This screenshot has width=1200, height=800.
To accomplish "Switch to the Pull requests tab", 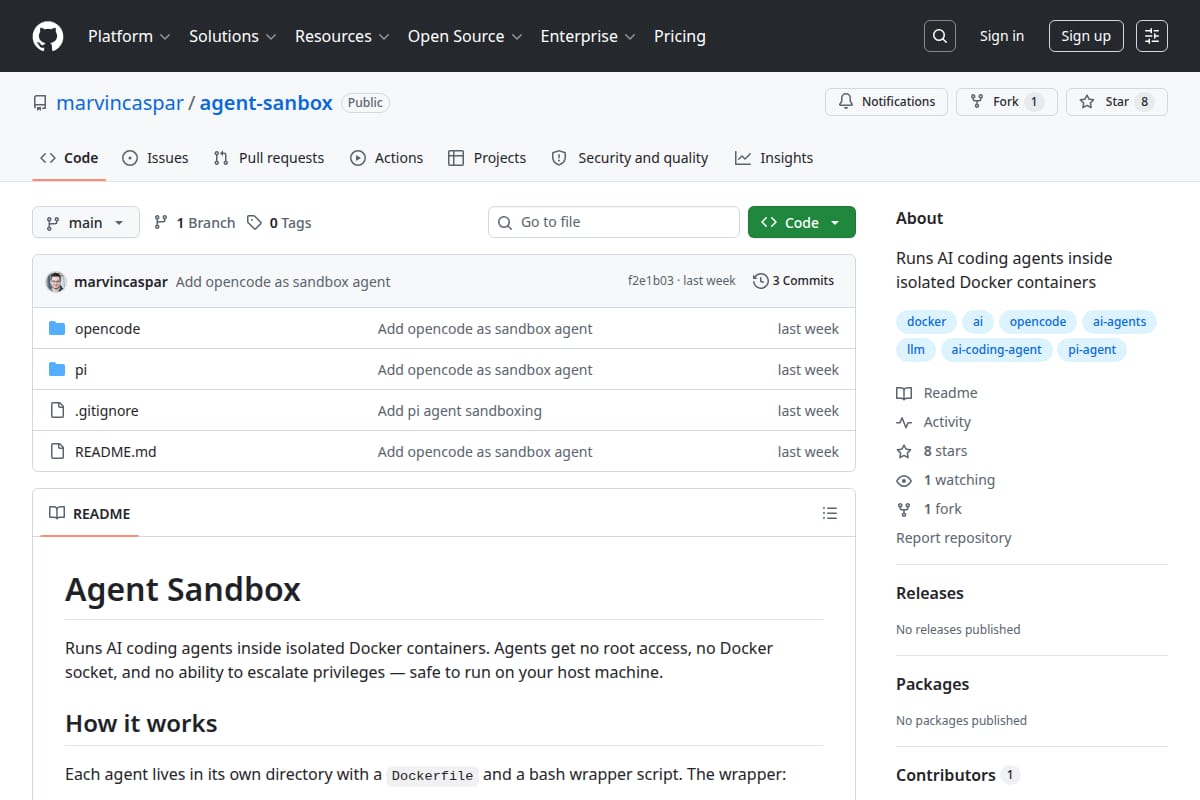I will click(x=269, y=158).
